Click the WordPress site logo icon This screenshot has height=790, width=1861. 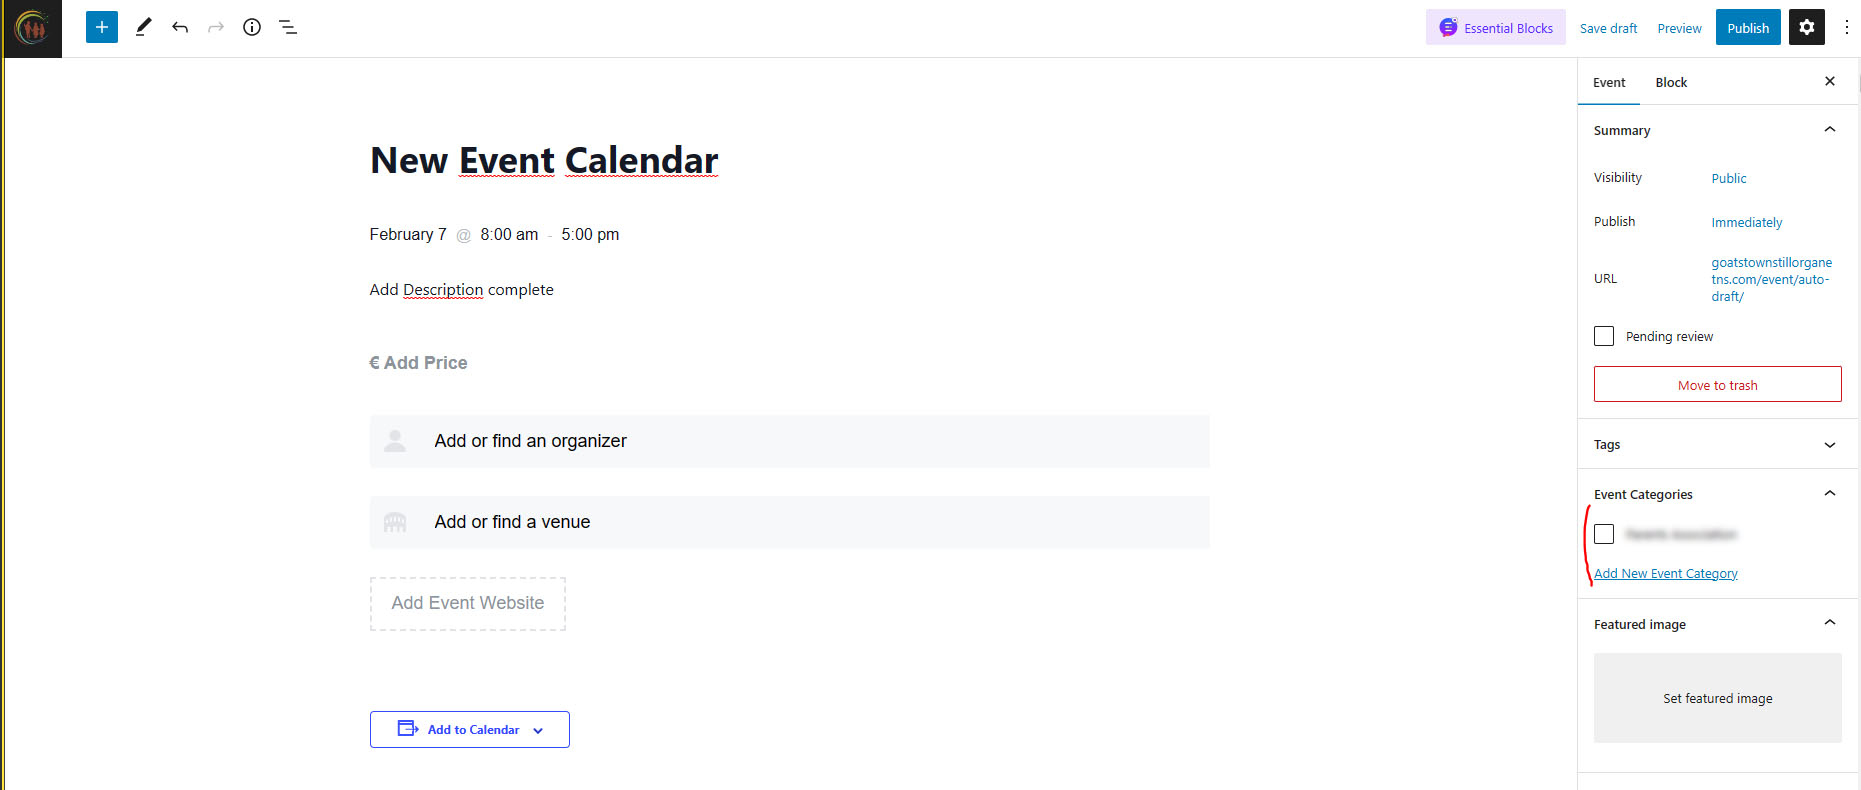pyautogui.click(x=33, y=28)
